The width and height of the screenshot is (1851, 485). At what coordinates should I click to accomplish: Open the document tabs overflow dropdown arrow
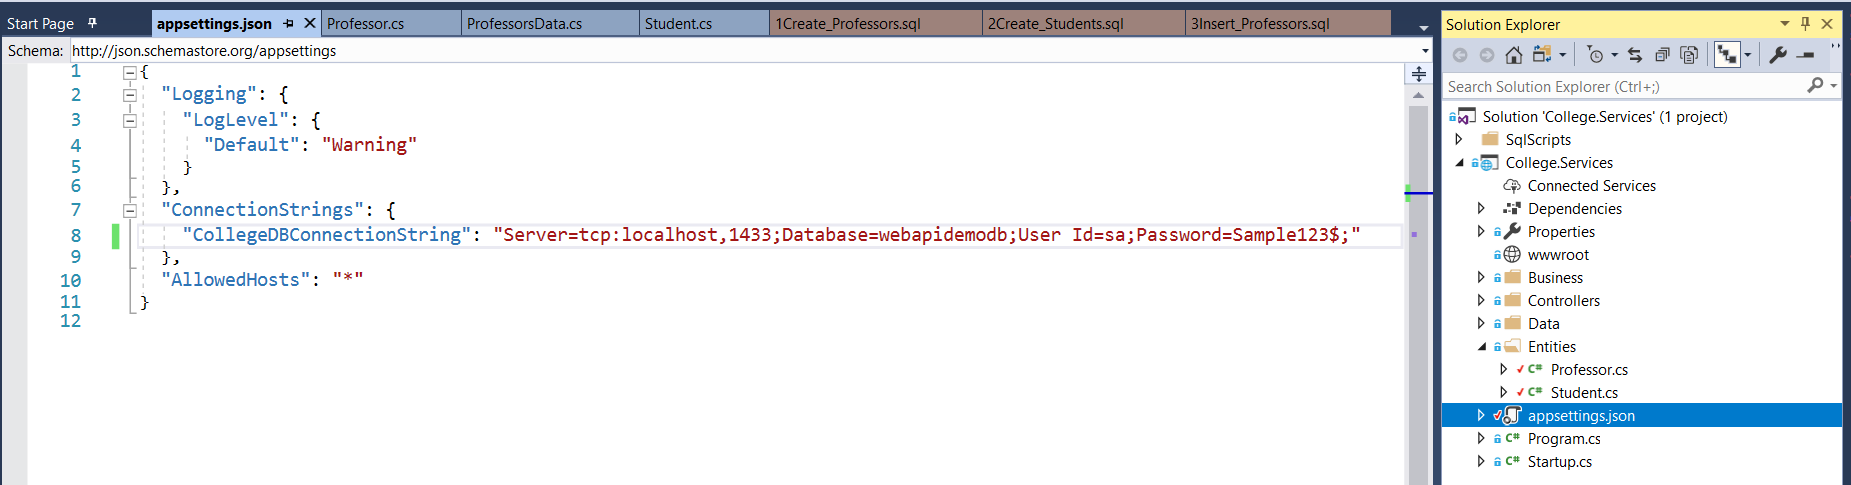click(x=1423, y=27)
